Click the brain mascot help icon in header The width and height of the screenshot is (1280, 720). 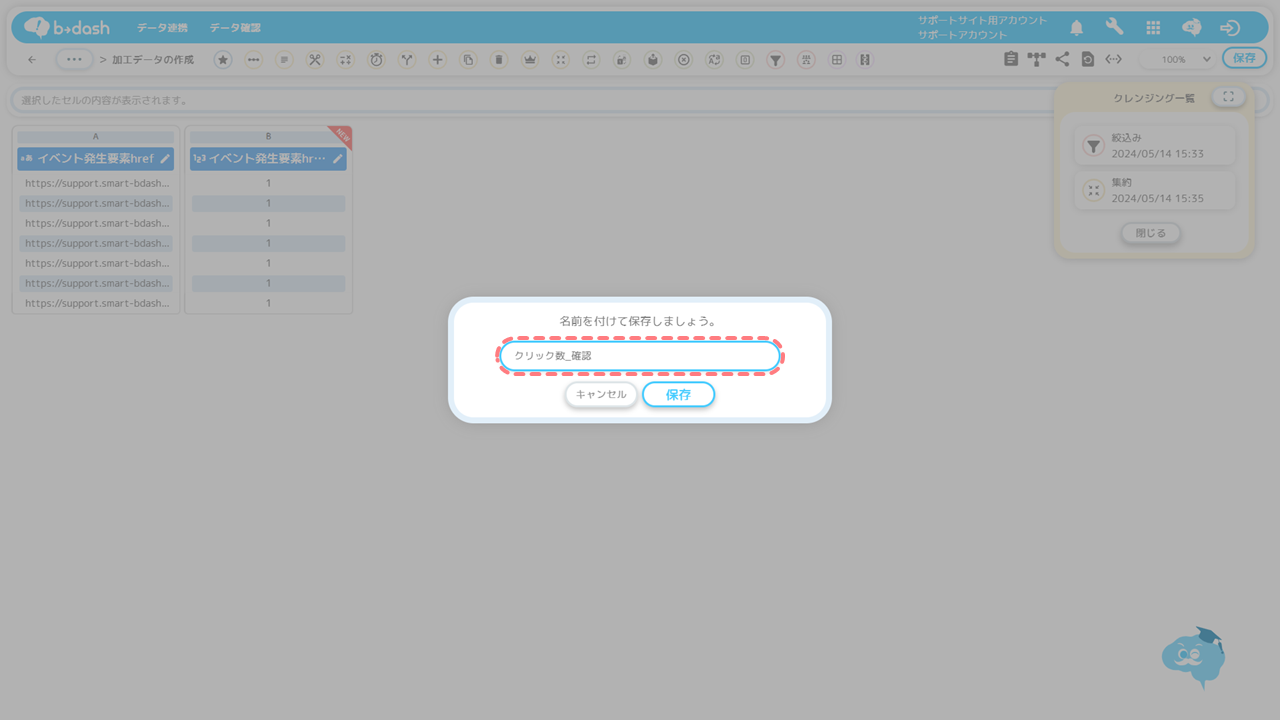(x=1191, y=28)
